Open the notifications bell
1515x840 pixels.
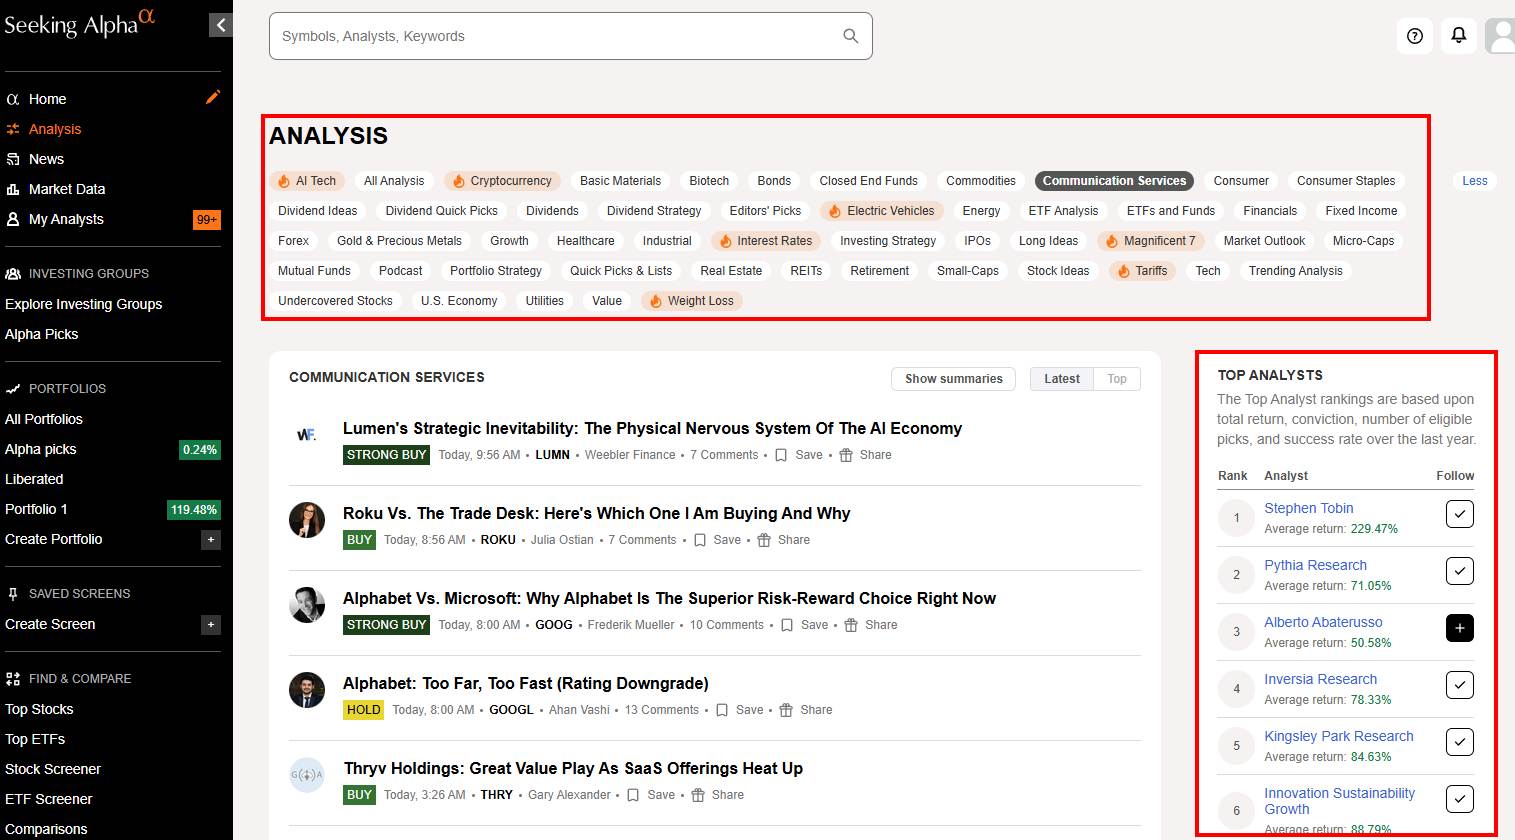coord(1458,36)
